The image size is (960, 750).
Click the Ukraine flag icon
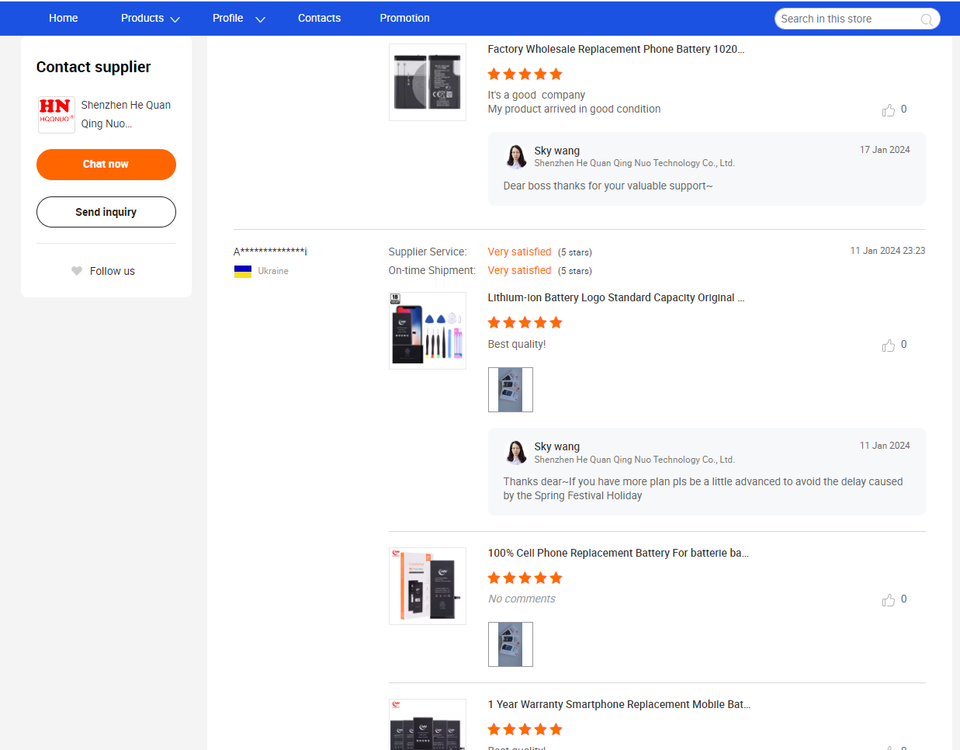pyautogui.click(x=243, y=271)
